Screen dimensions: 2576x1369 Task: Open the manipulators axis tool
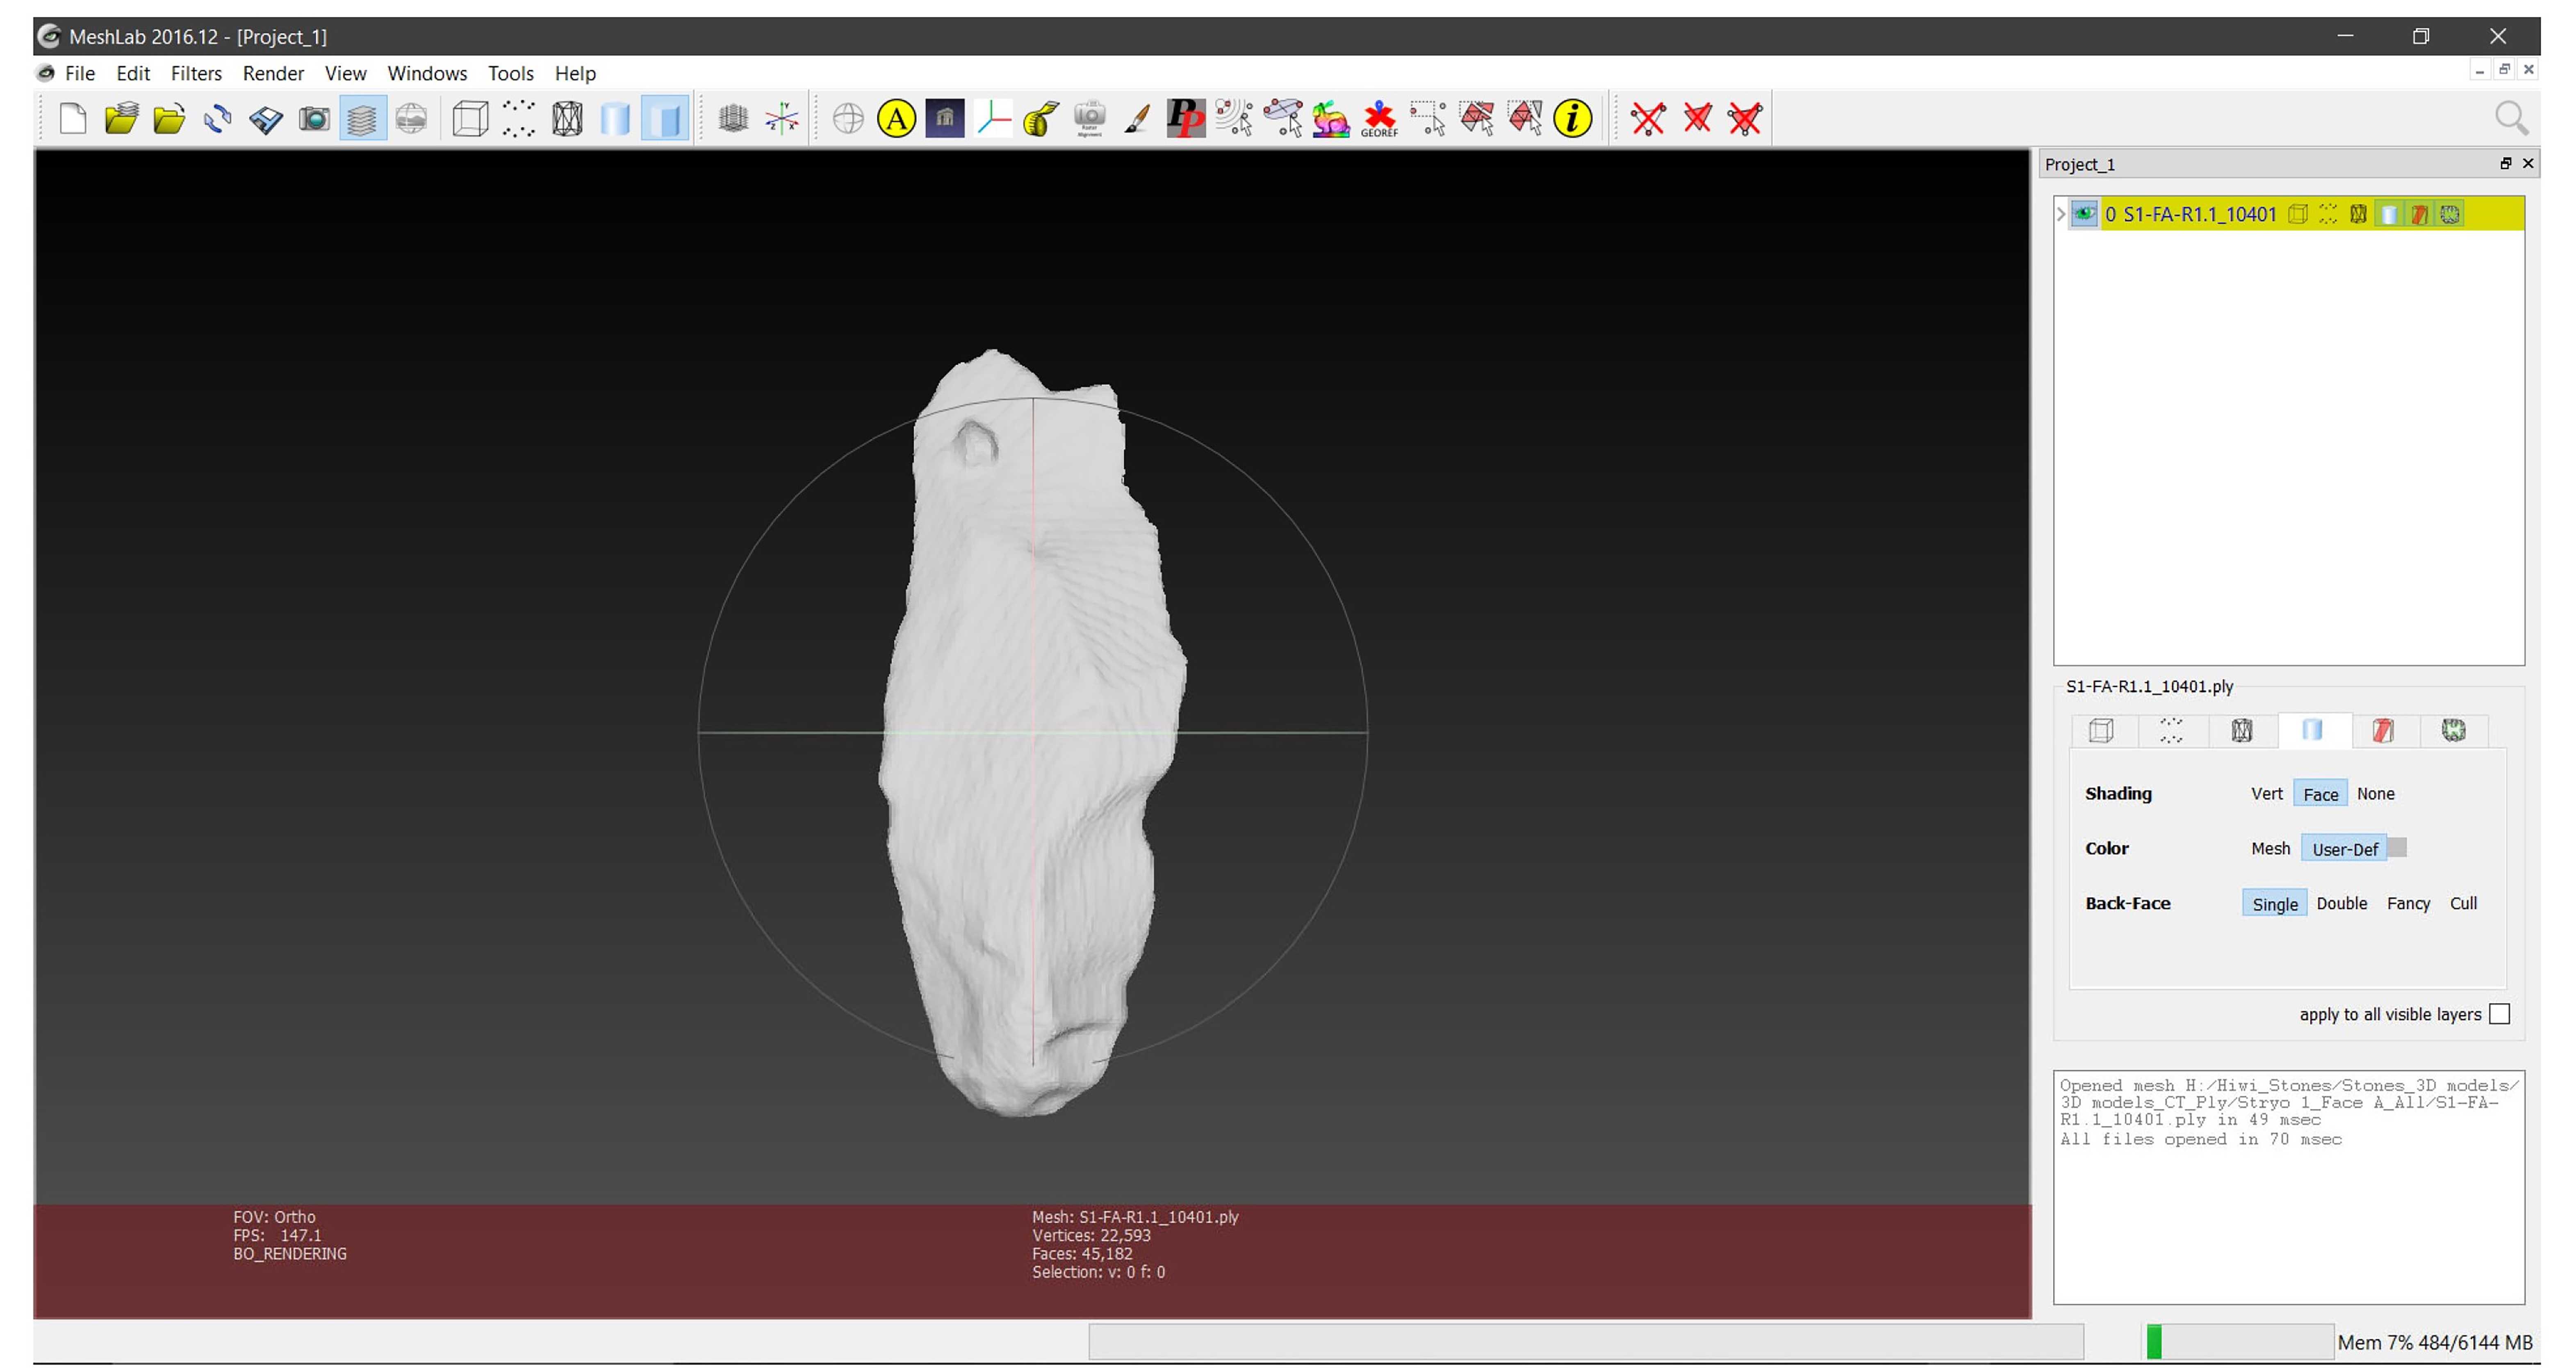point(993,119)
